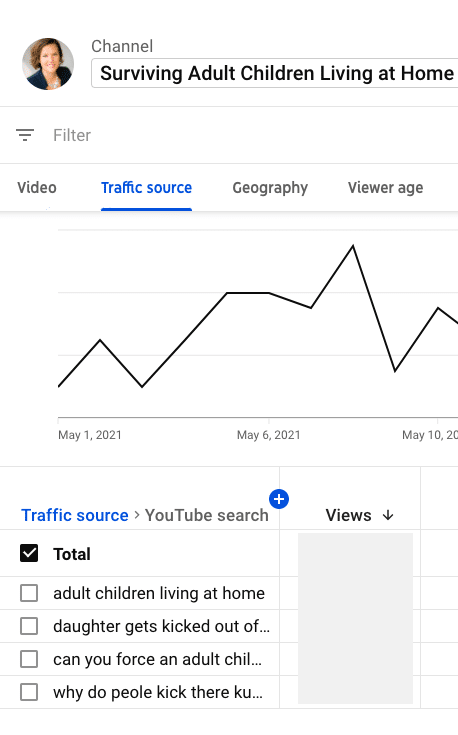Click the channel profile picture
This screenshot has height=735, width=458.
pyautogui.click(x=48, y=64)
